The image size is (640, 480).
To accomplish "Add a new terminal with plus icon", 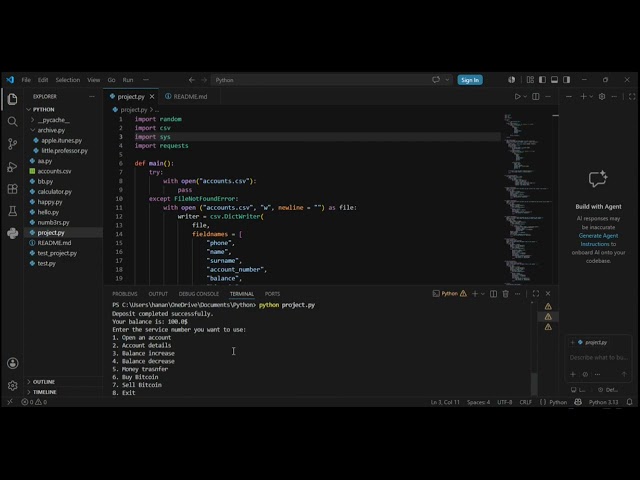I will pos(475,294).
